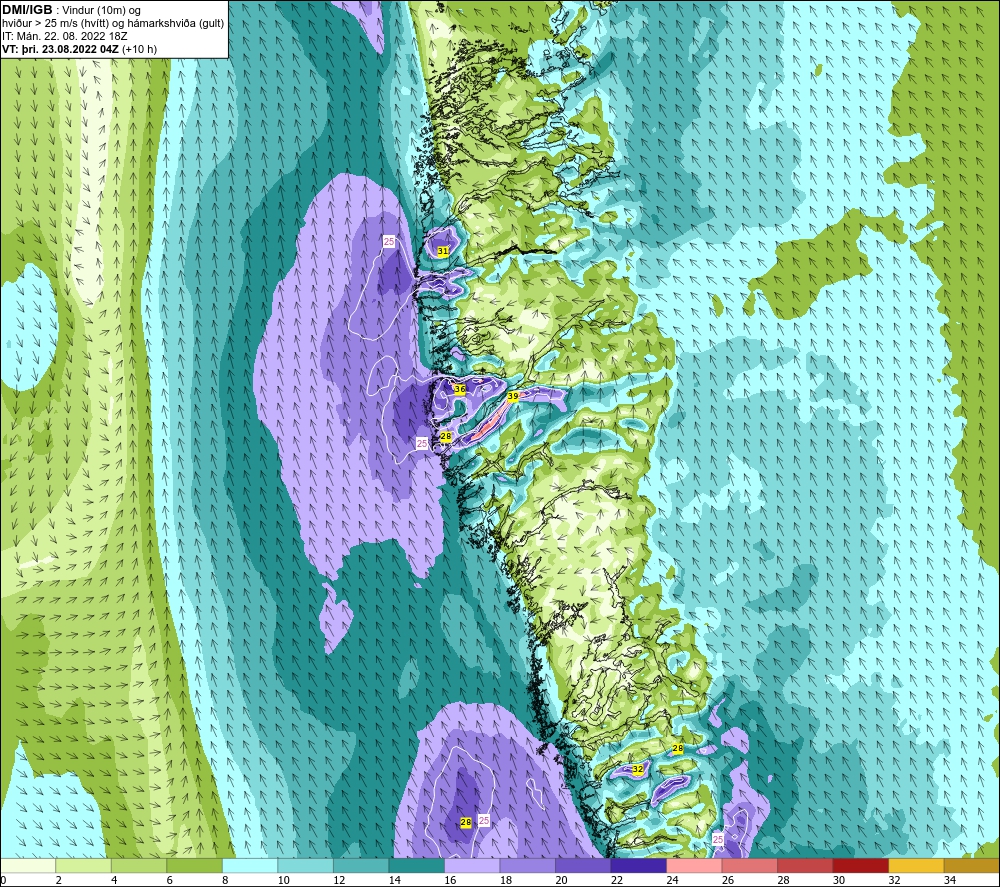
Task: Pick the red 28–30 legend swatch
Action: [x=805, y=866]
